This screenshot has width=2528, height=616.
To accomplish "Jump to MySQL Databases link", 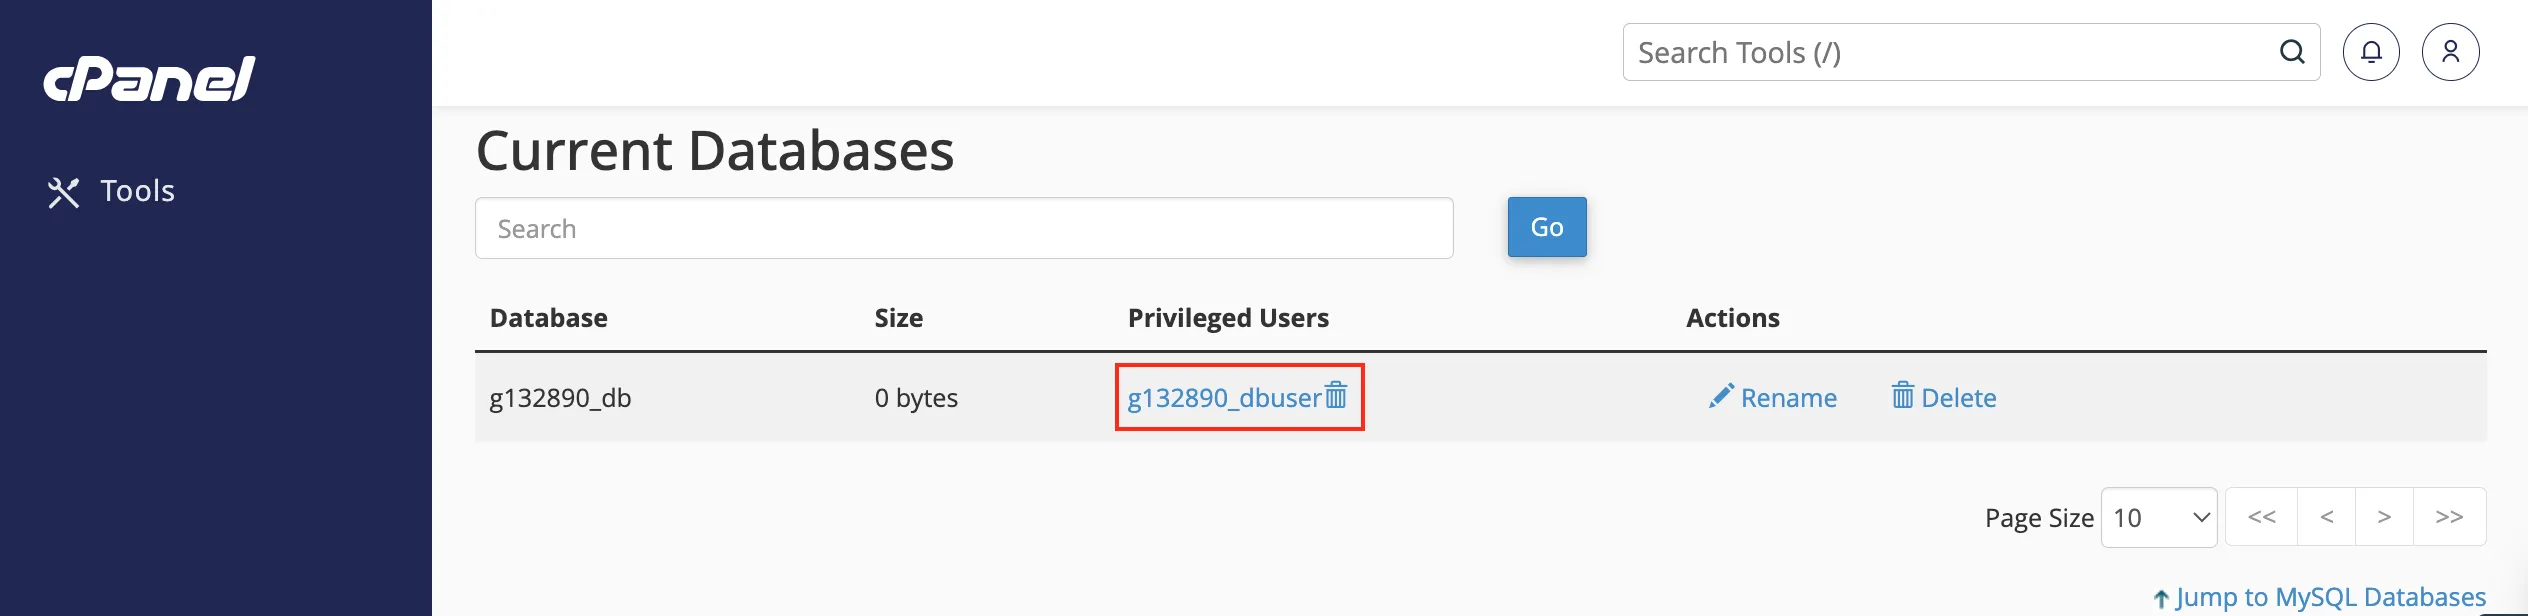I will tap(2319, 597).
